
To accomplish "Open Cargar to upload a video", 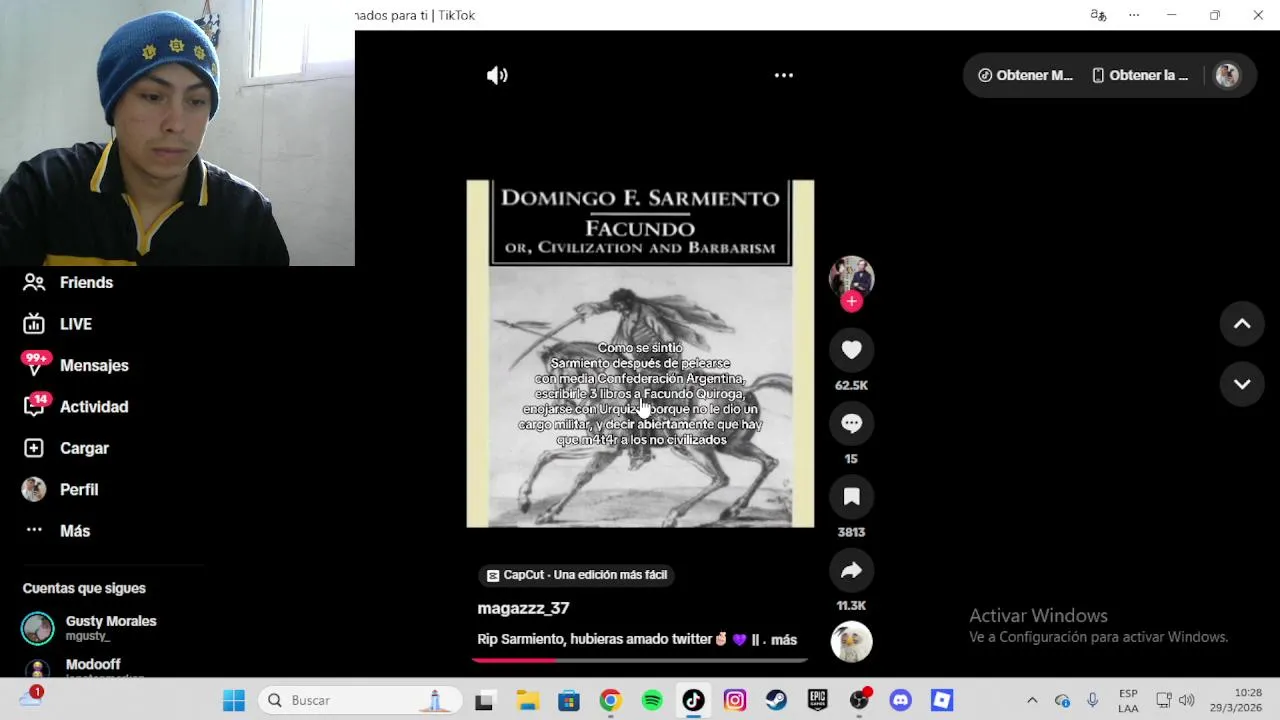I will (66, 448).
